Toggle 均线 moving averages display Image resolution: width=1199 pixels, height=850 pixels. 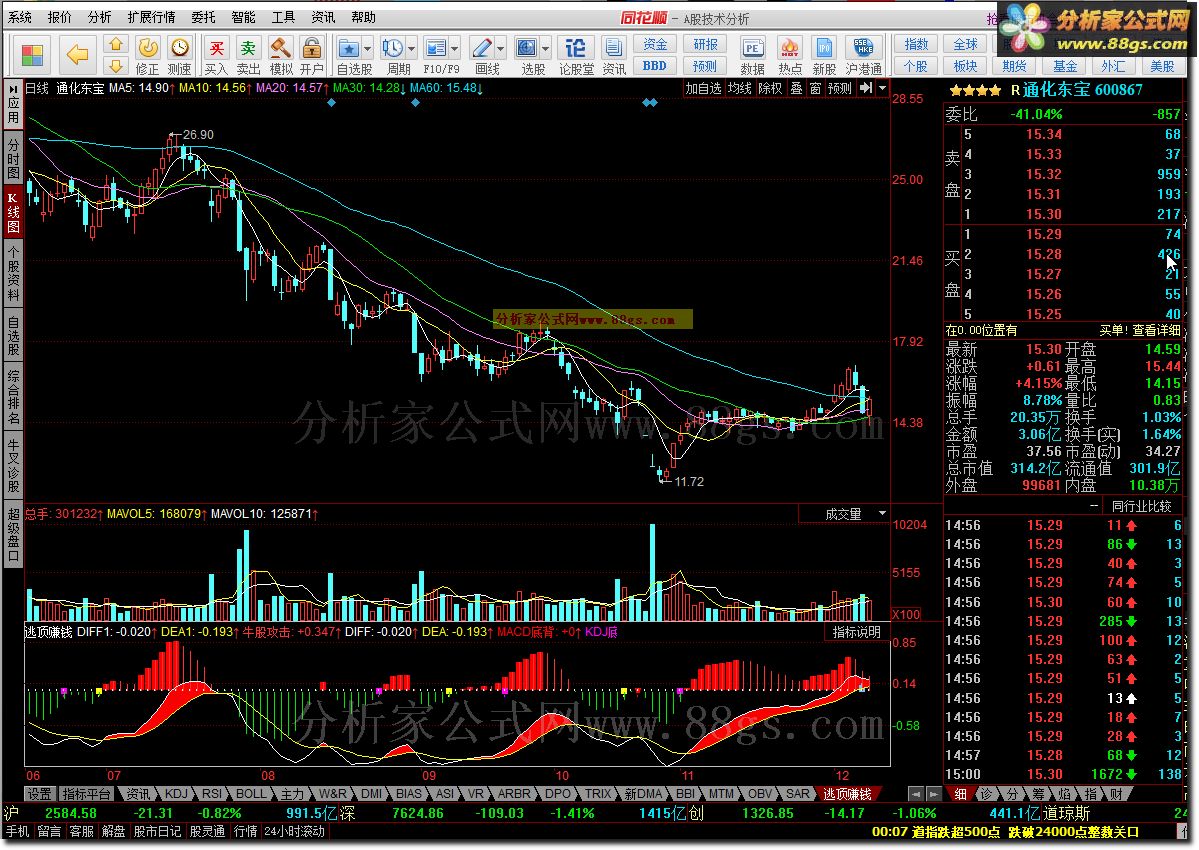click(x=739, y=88)
